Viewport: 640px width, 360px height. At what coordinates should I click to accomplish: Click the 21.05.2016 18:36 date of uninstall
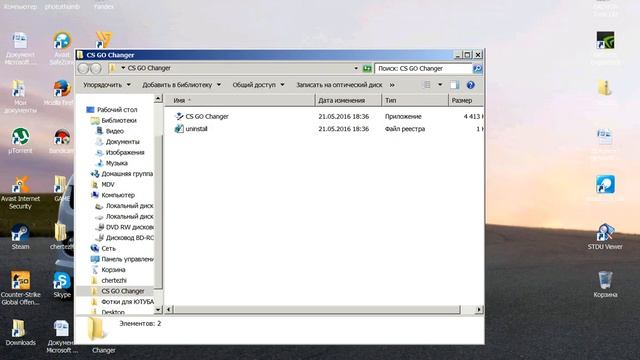point(344,129)
